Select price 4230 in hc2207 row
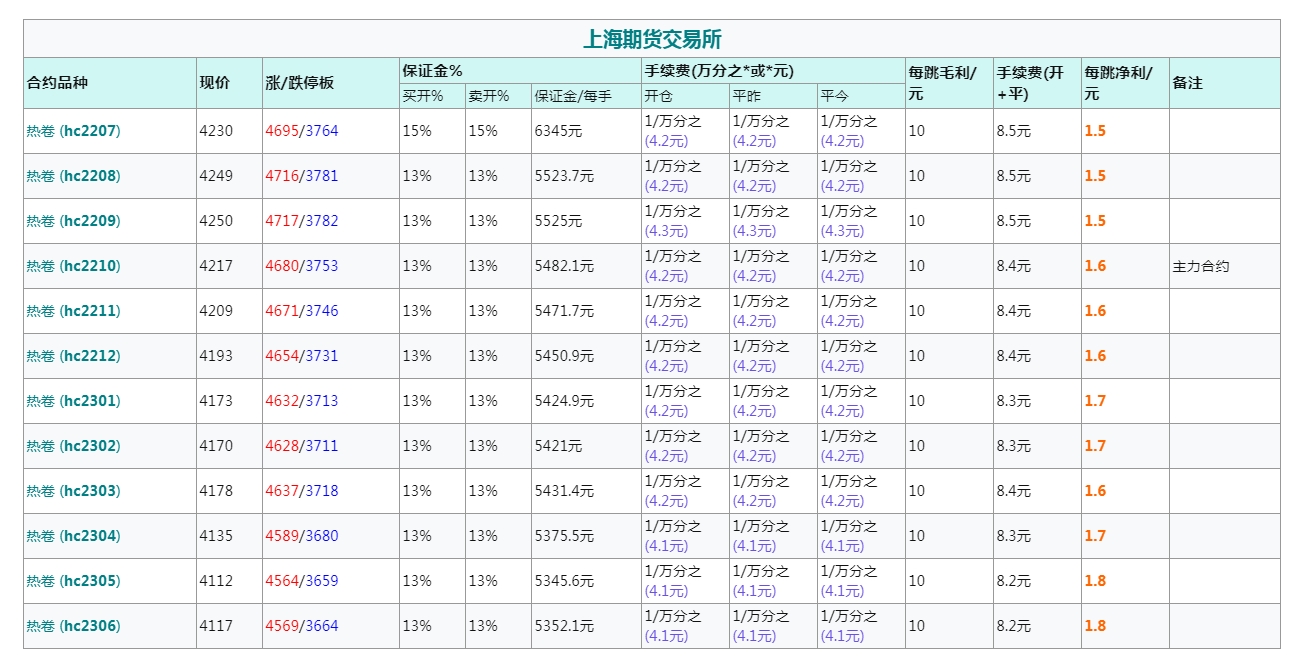This screenshot has height=664, width=1296. click(x=216, y=131)
